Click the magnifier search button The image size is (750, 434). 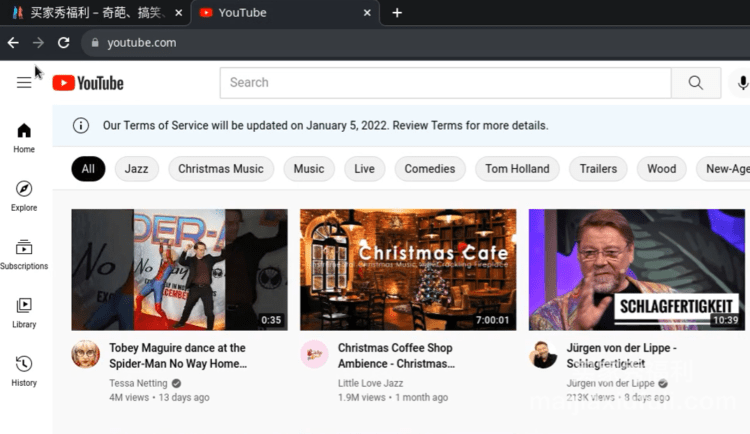coord(696,83)
